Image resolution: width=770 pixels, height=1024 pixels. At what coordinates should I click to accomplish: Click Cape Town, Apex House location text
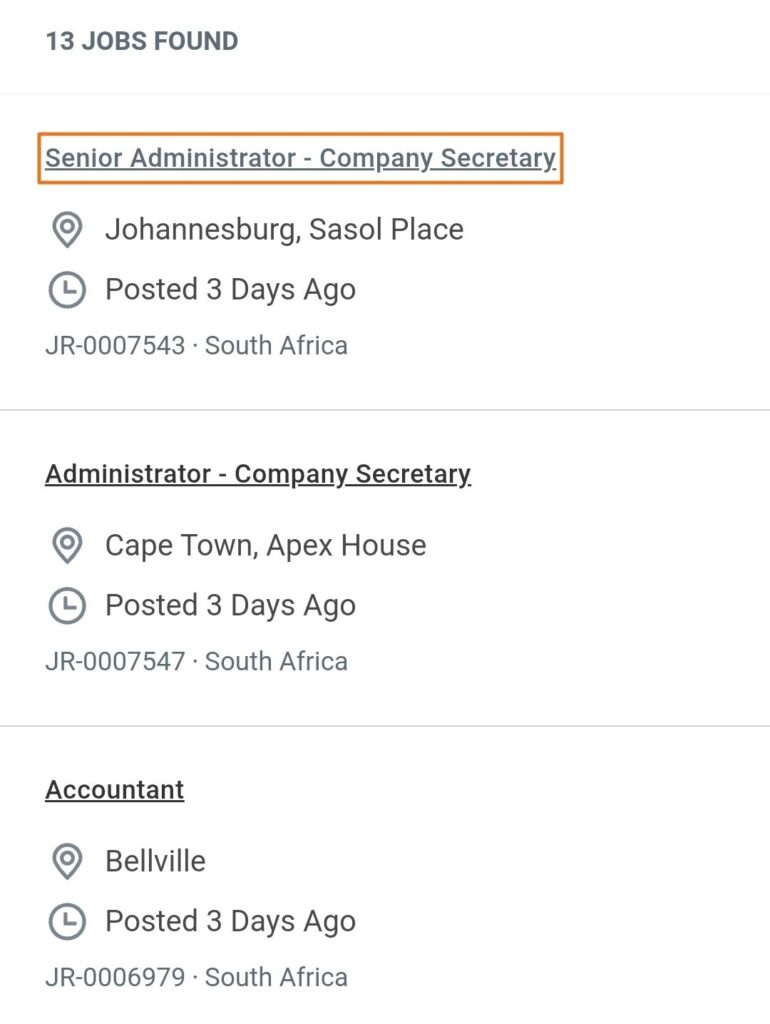click(265, 546)
